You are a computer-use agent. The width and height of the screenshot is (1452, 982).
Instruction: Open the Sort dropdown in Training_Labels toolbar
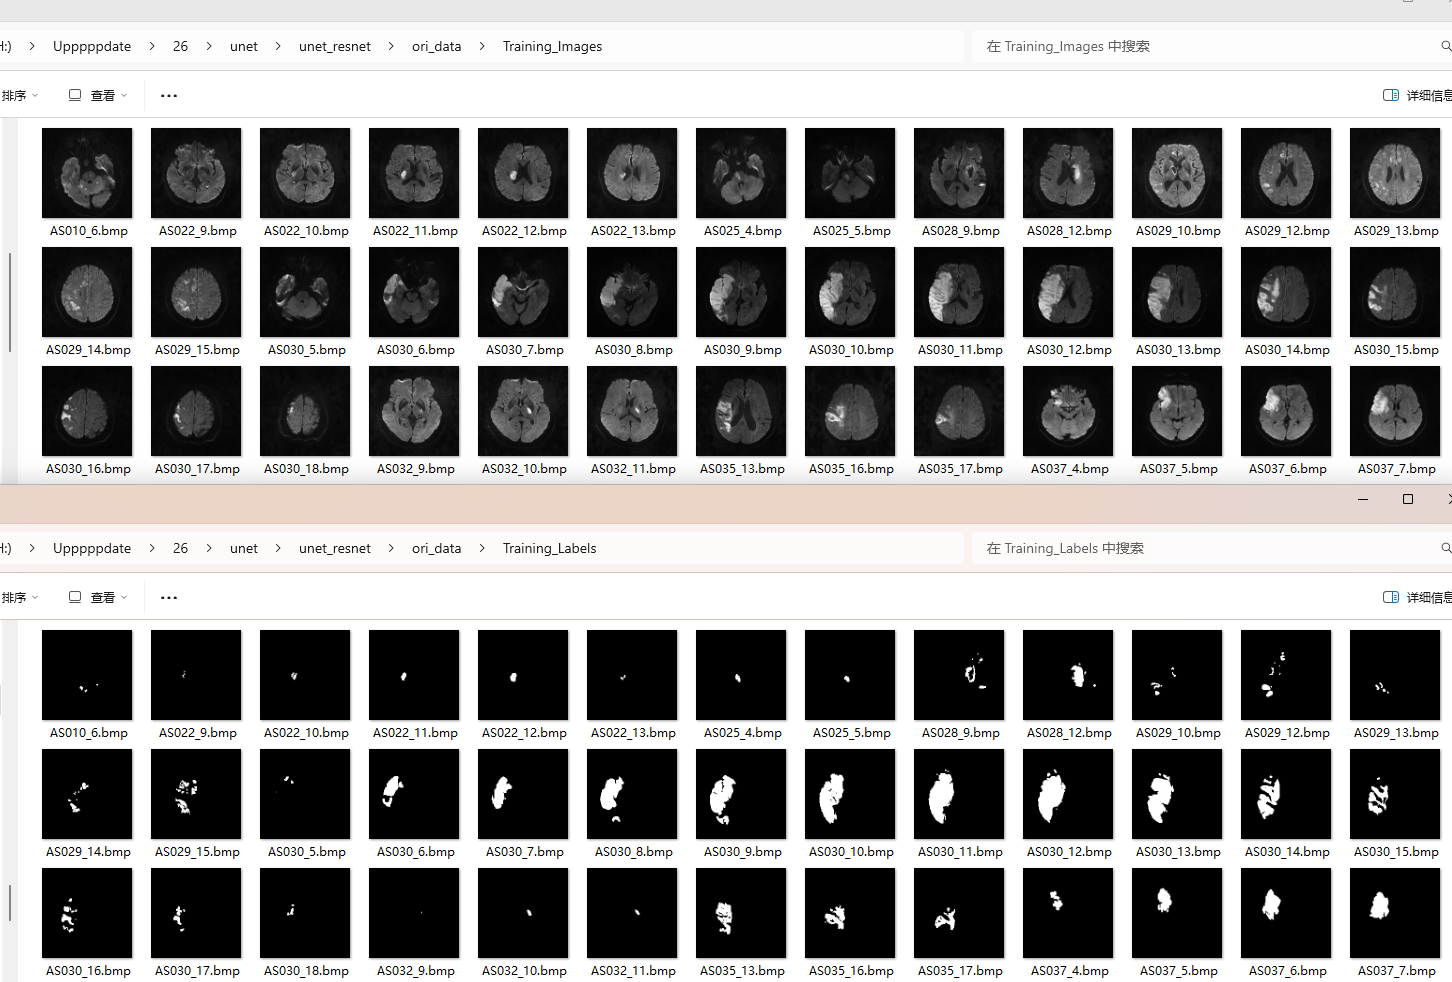[20, 598]
